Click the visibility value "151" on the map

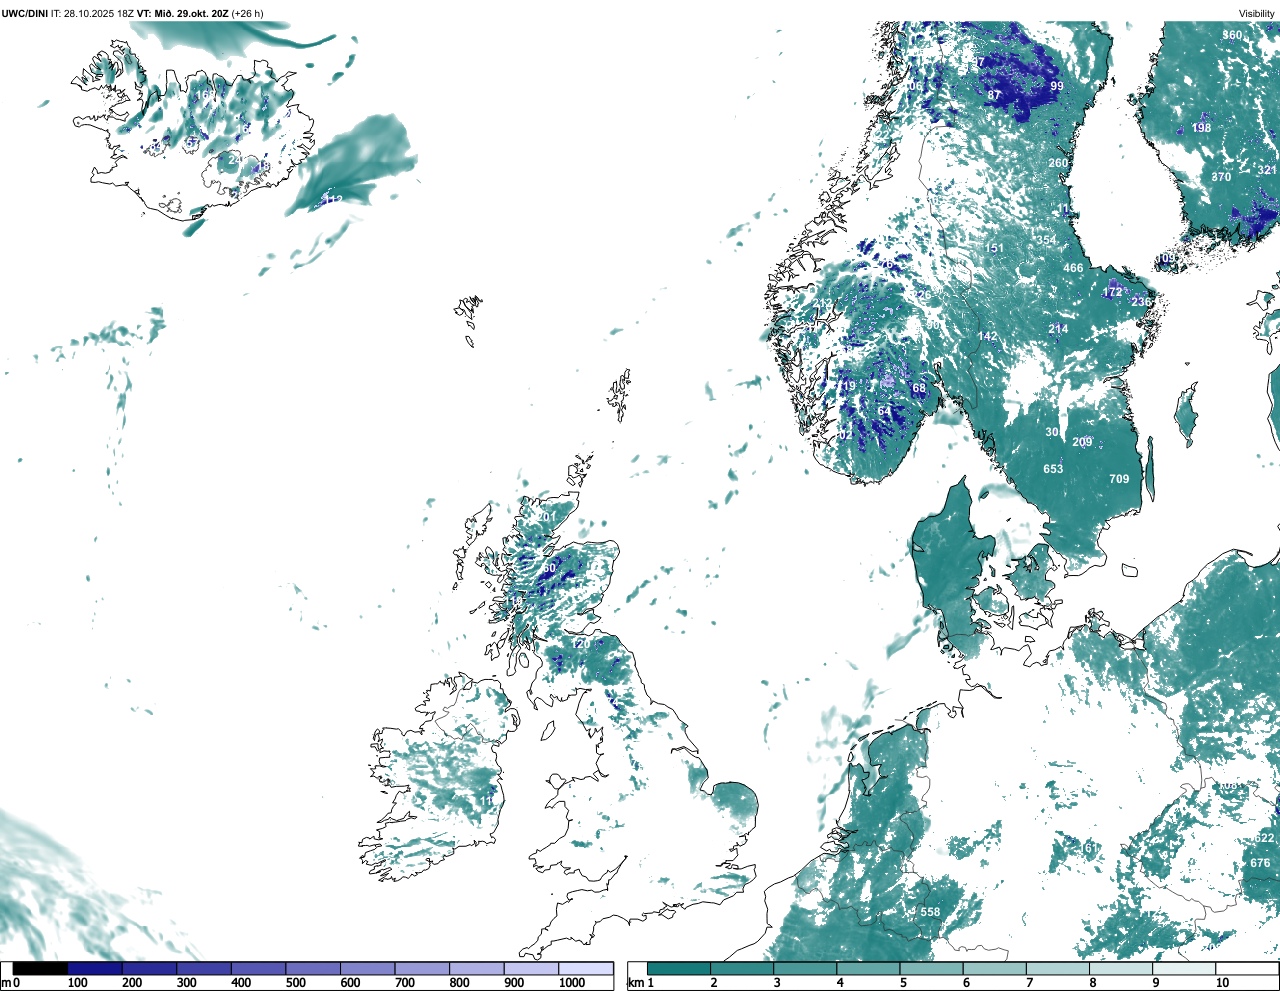pos(993,249)
